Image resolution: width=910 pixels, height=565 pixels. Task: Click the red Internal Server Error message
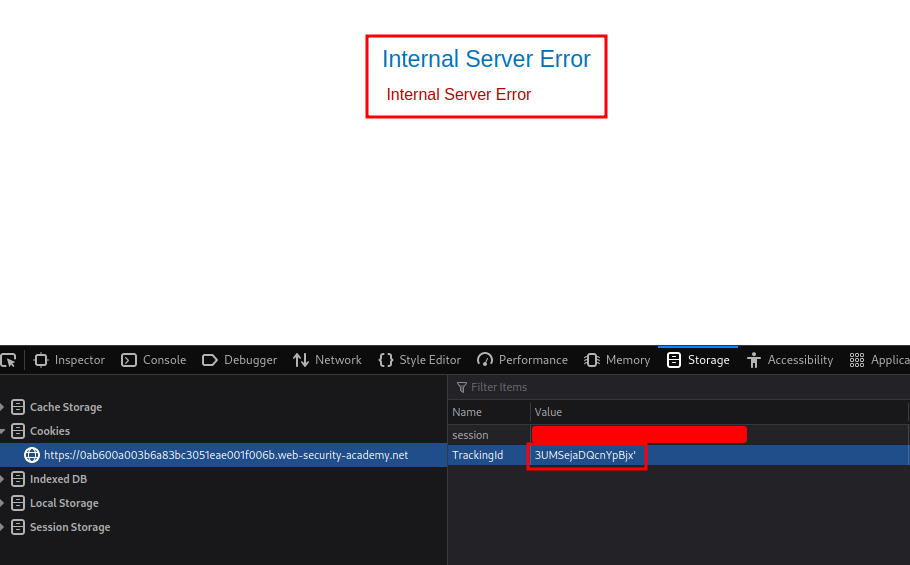(458, 95)
